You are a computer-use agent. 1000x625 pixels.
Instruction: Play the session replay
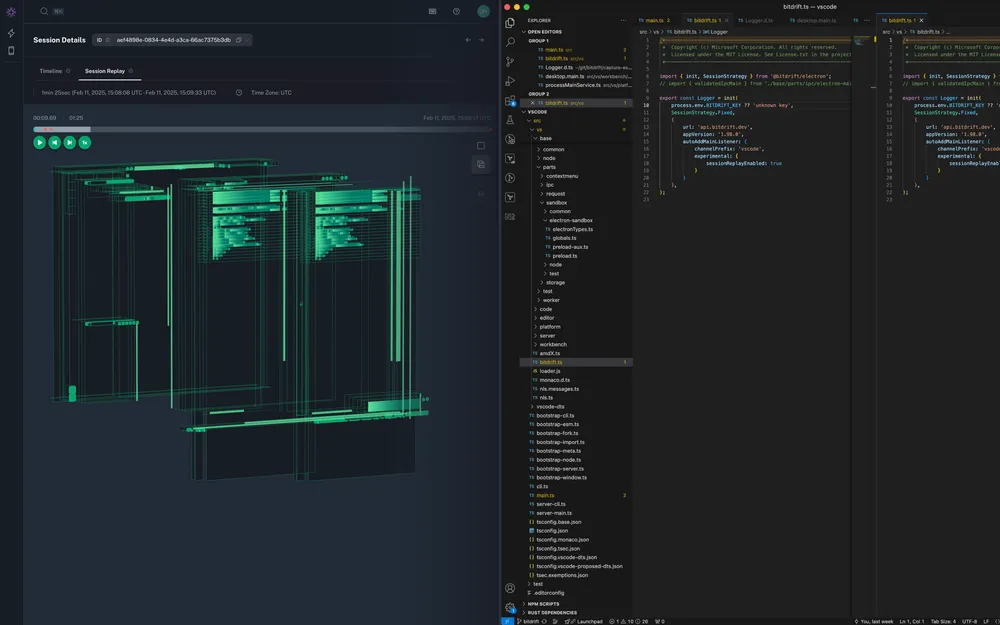coord(39,143)
